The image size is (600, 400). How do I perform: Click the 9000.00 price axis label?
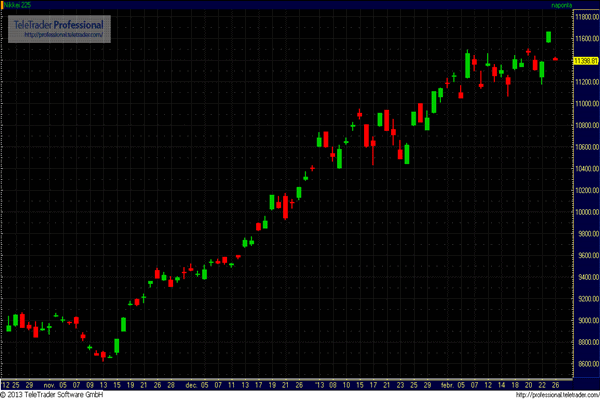point(584,321)
